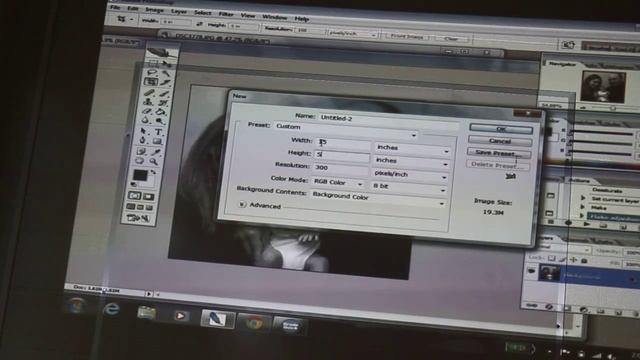This screenshot has height=360, width=640.
Task: Select the History Brush tool
Action: [x=162, y=102]
